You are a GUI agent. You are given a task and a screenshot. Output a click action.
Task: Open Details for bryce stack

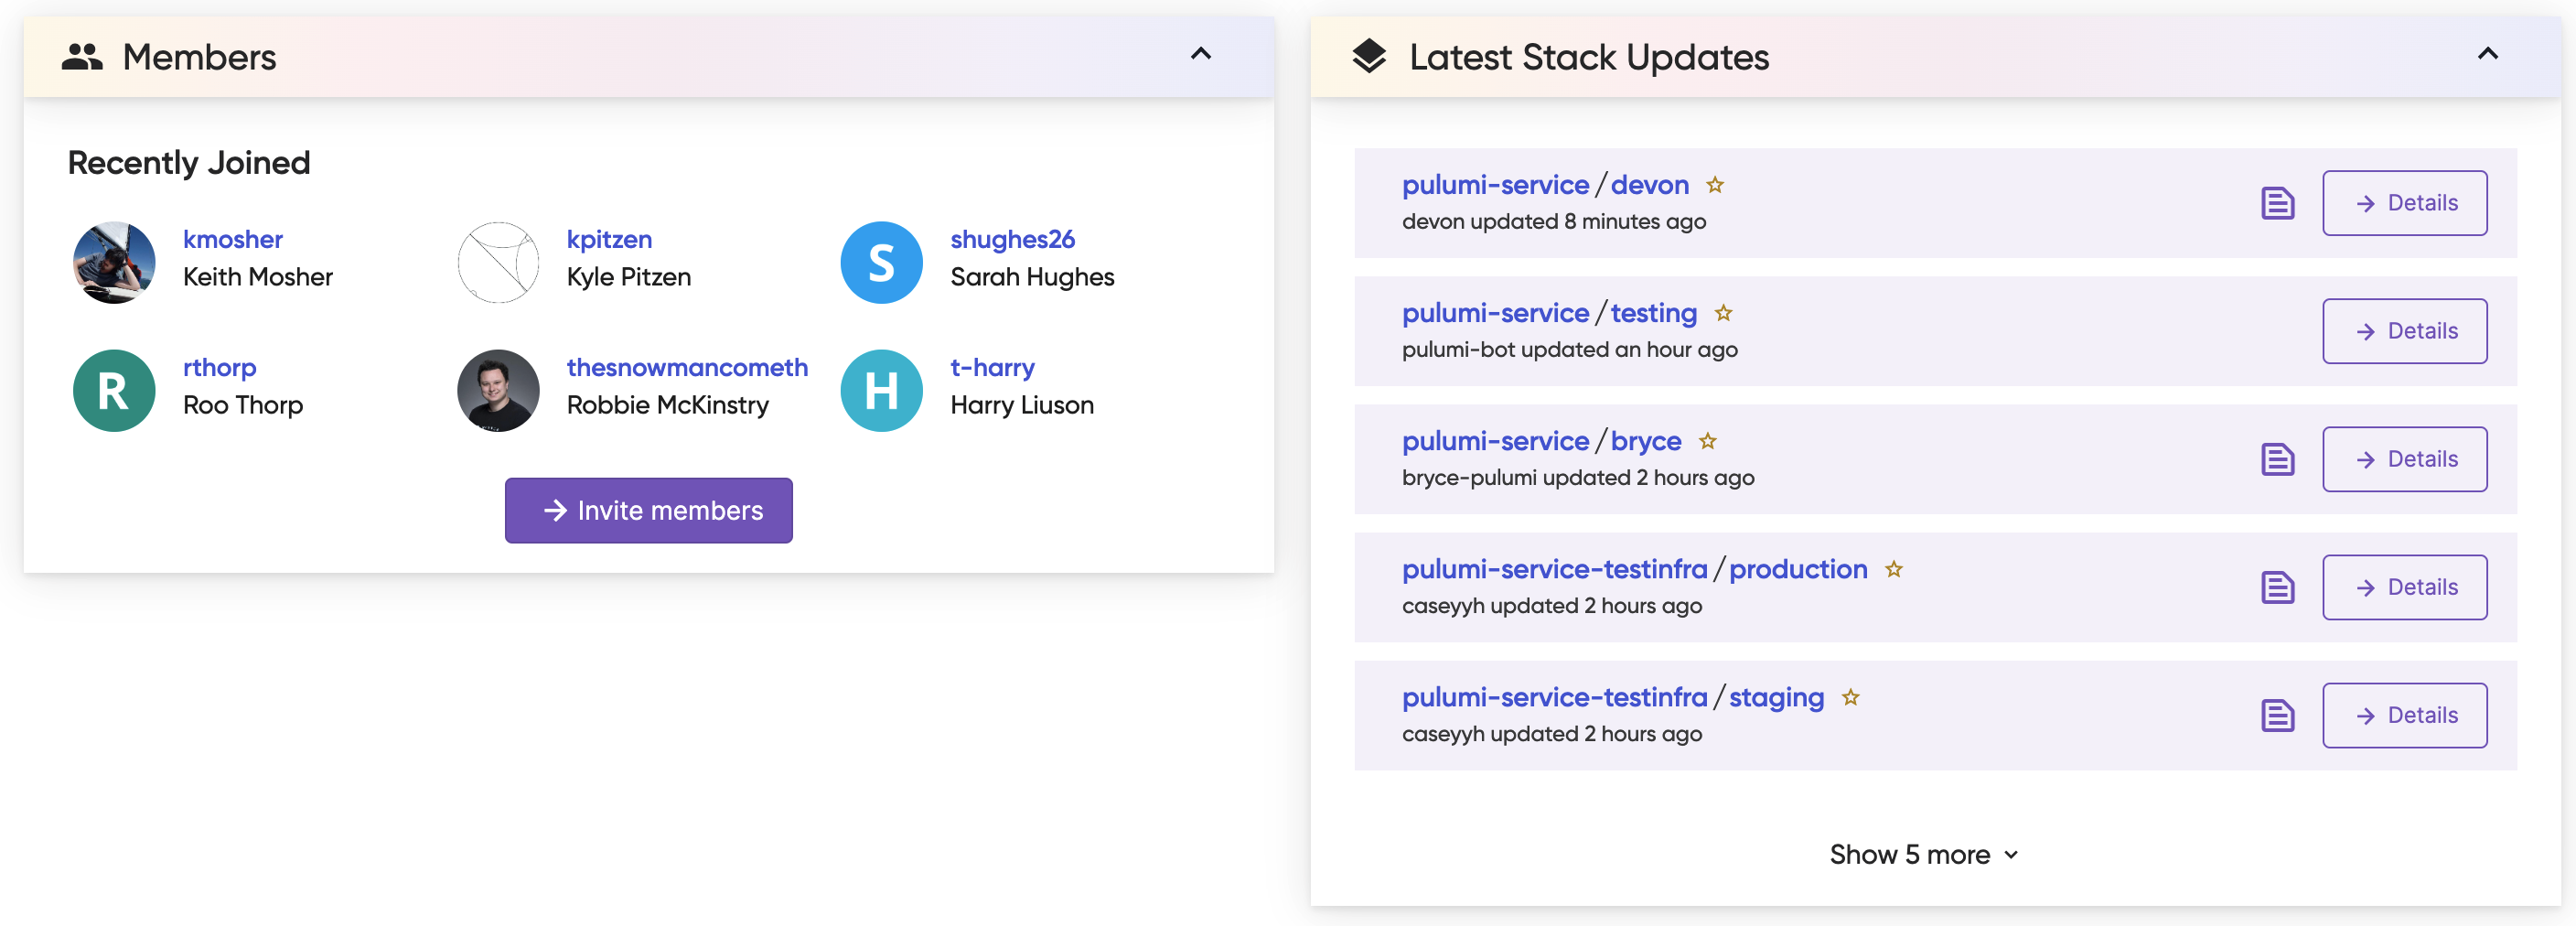click(x=2405, y=459)
